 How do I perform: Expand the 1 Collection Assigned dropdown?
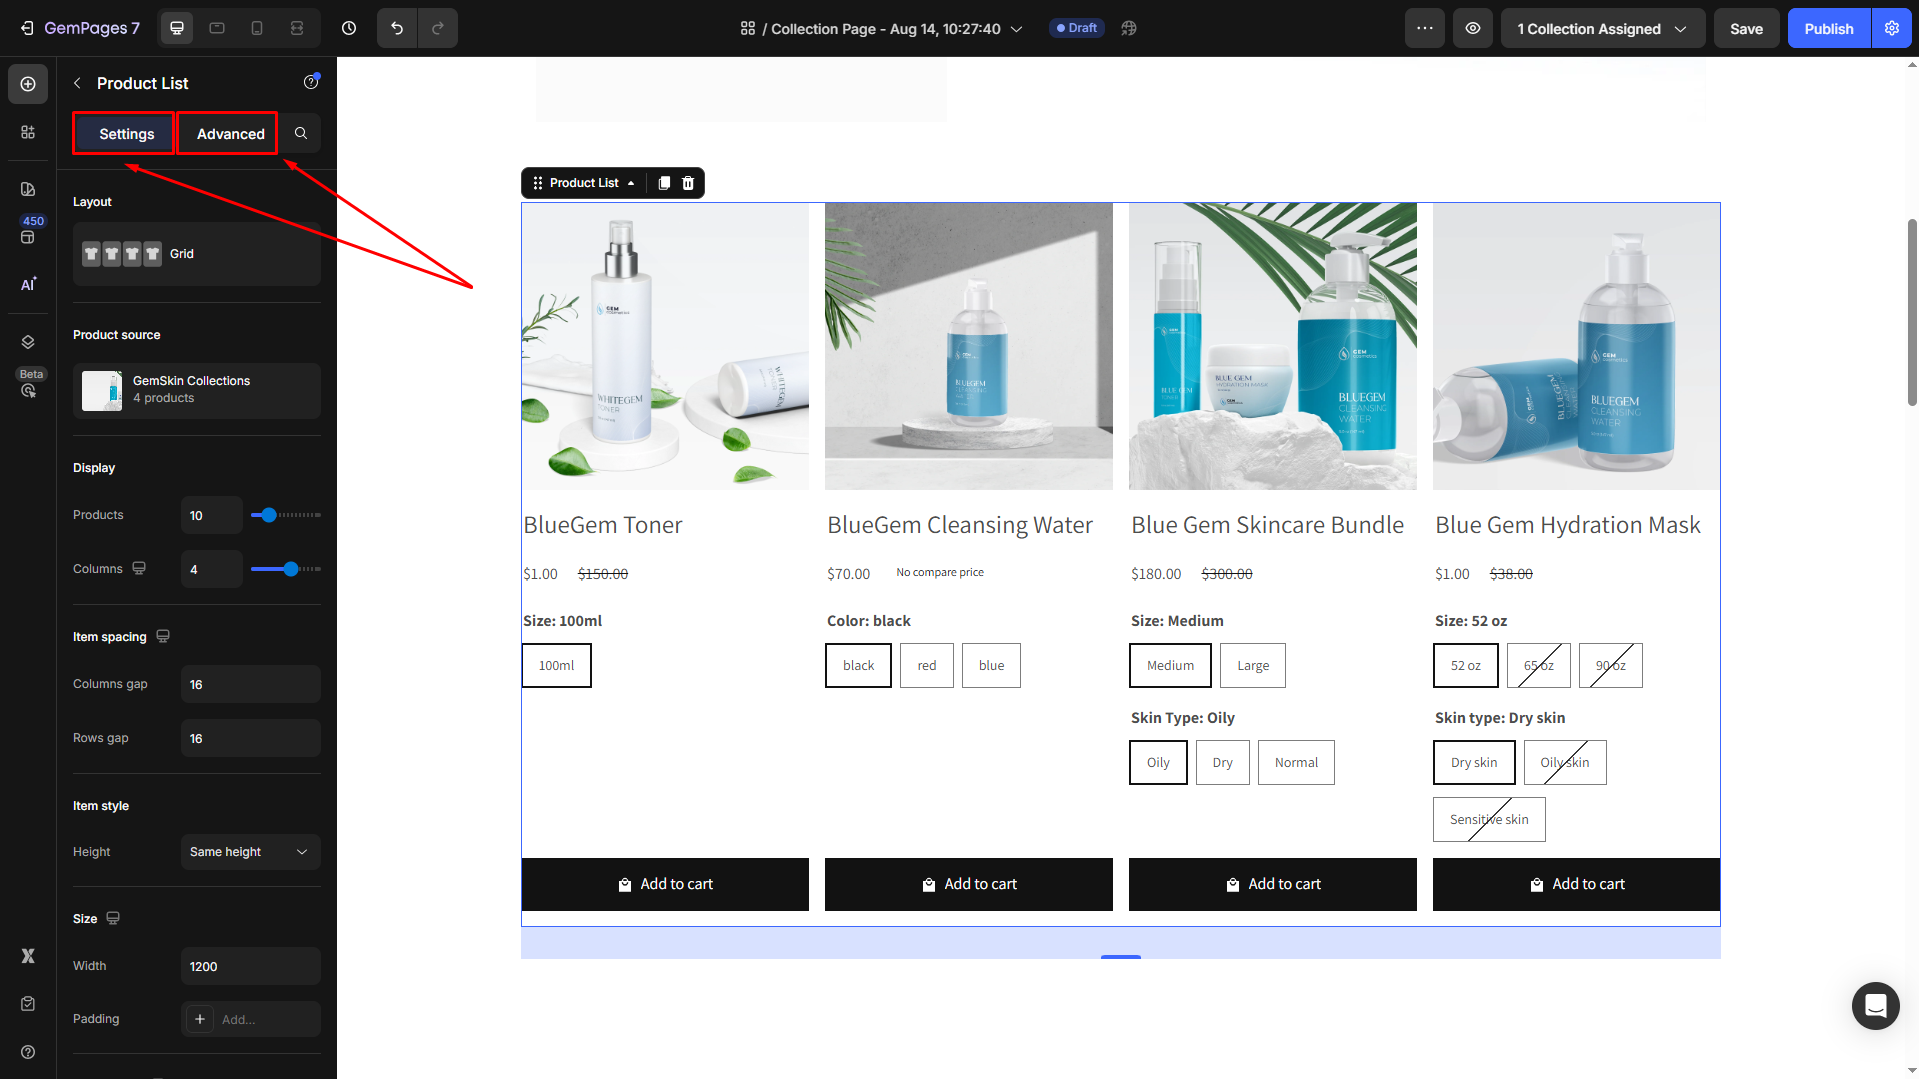[1602, 28]
